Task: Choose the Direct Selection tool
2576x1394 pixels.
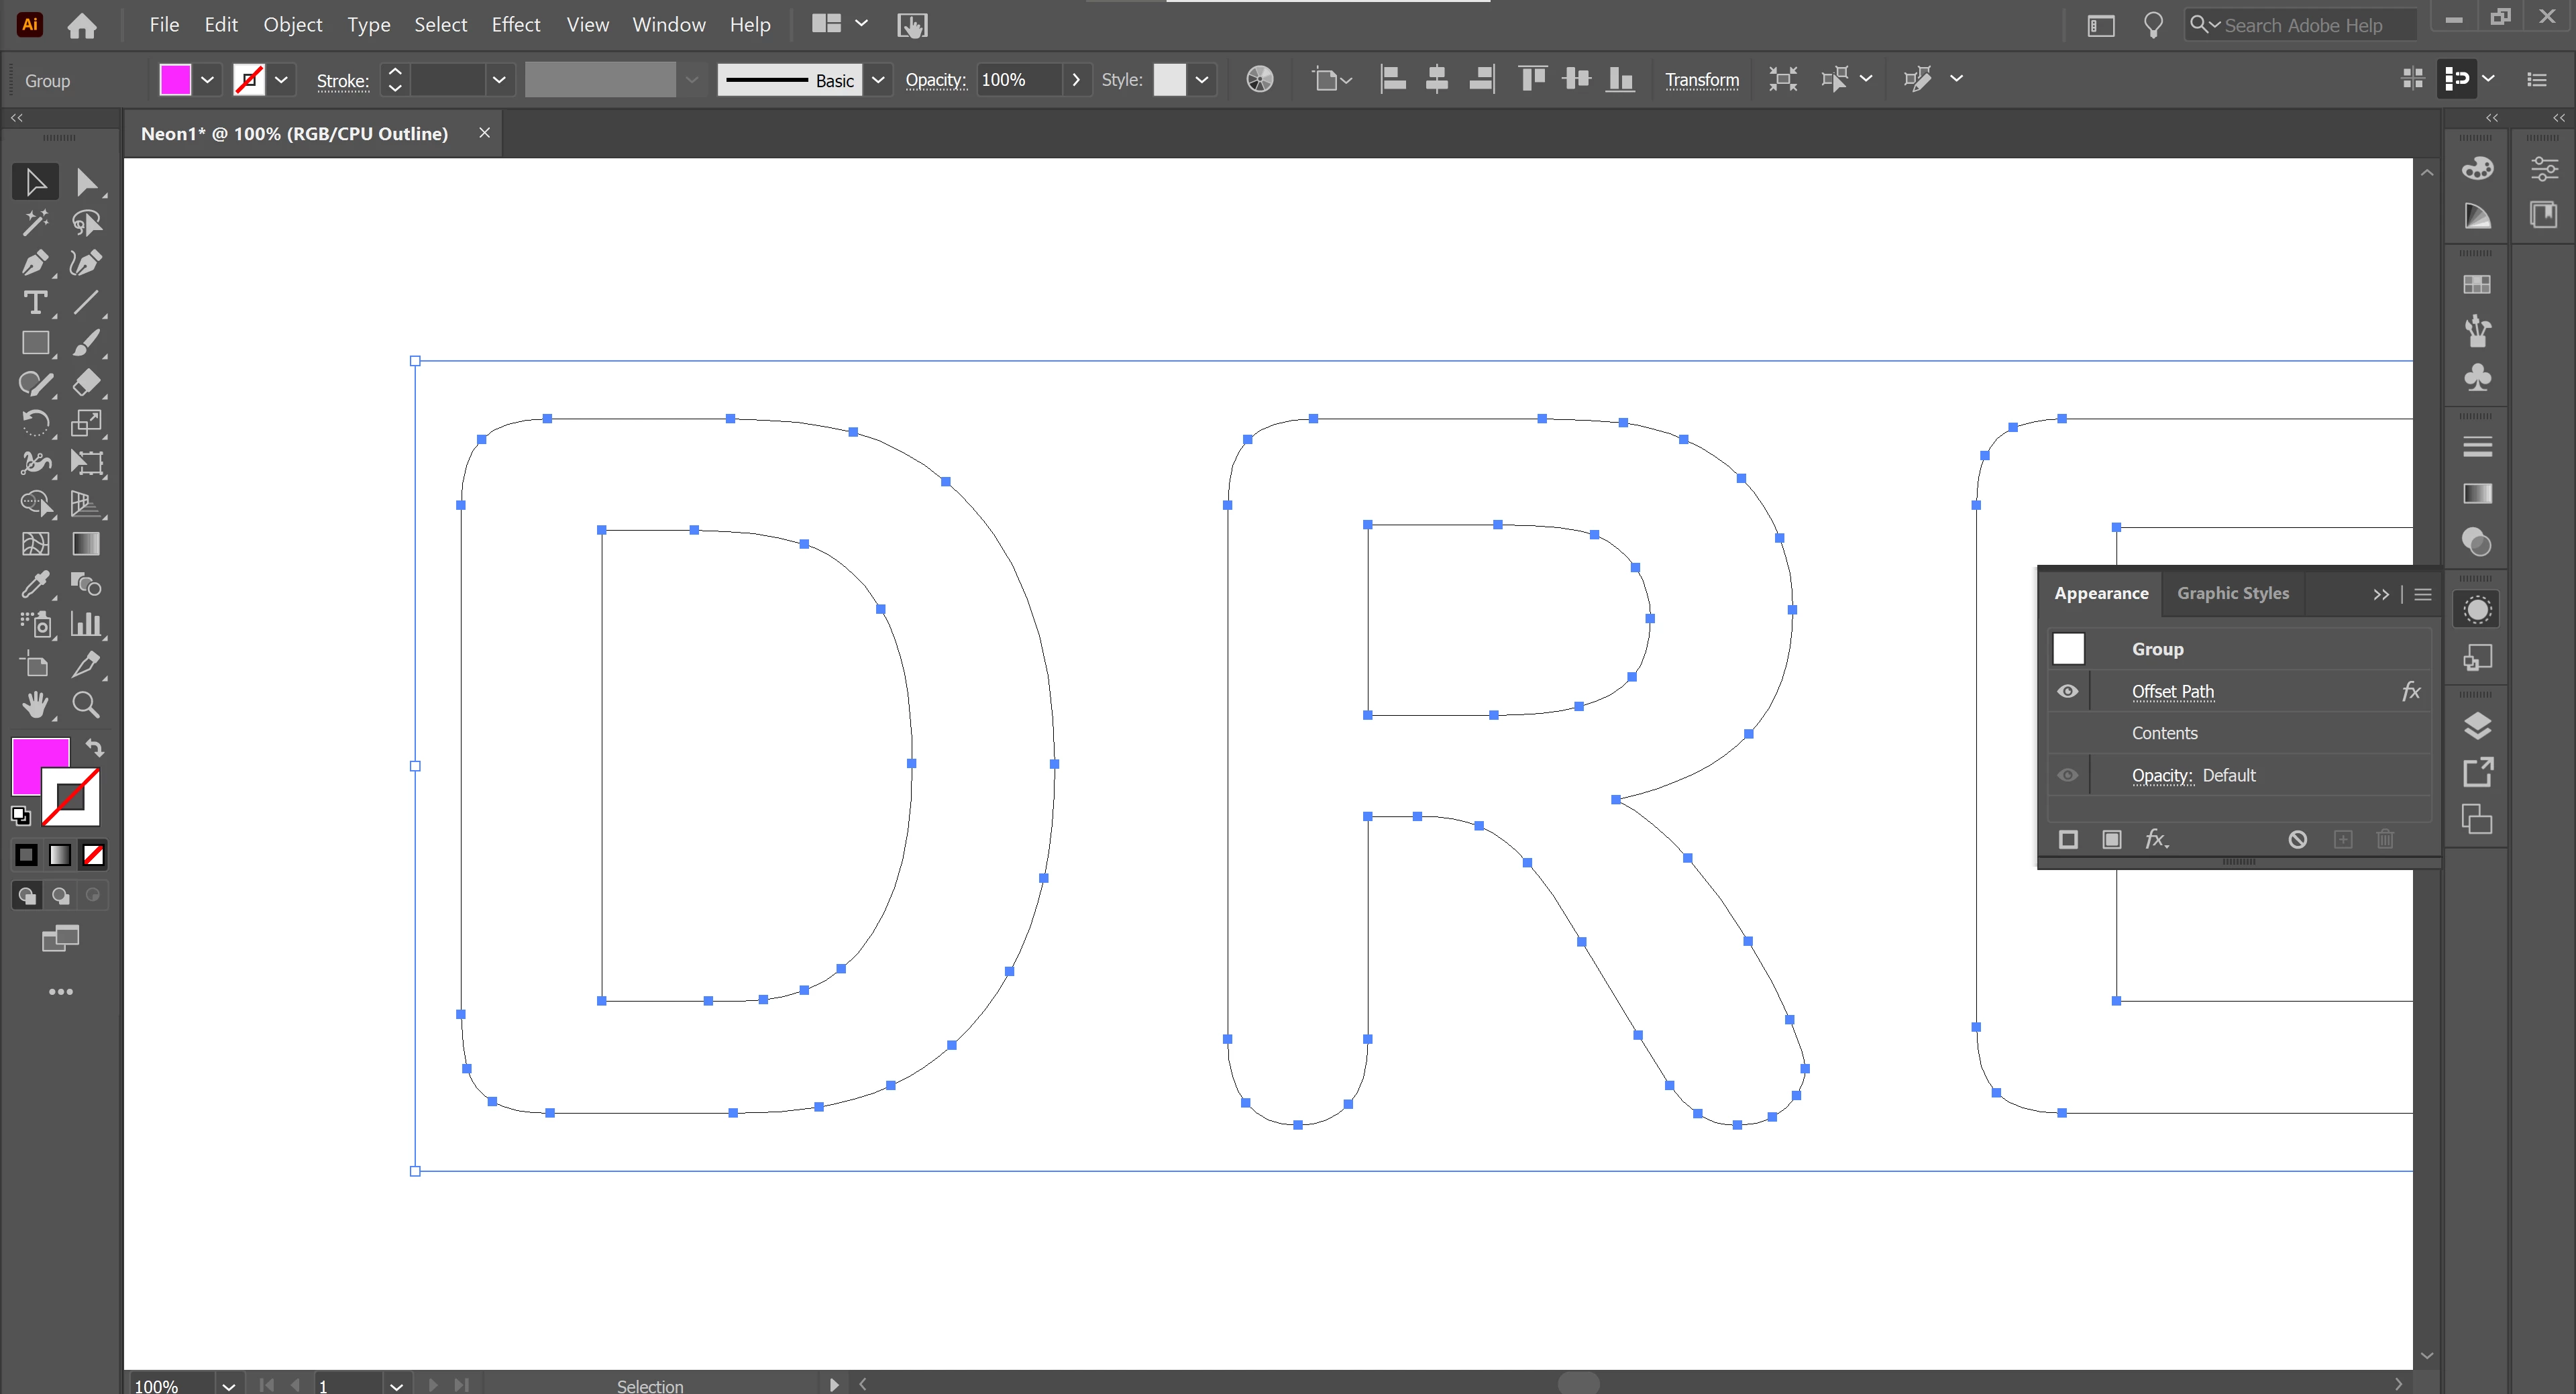Action: (86, 182)
